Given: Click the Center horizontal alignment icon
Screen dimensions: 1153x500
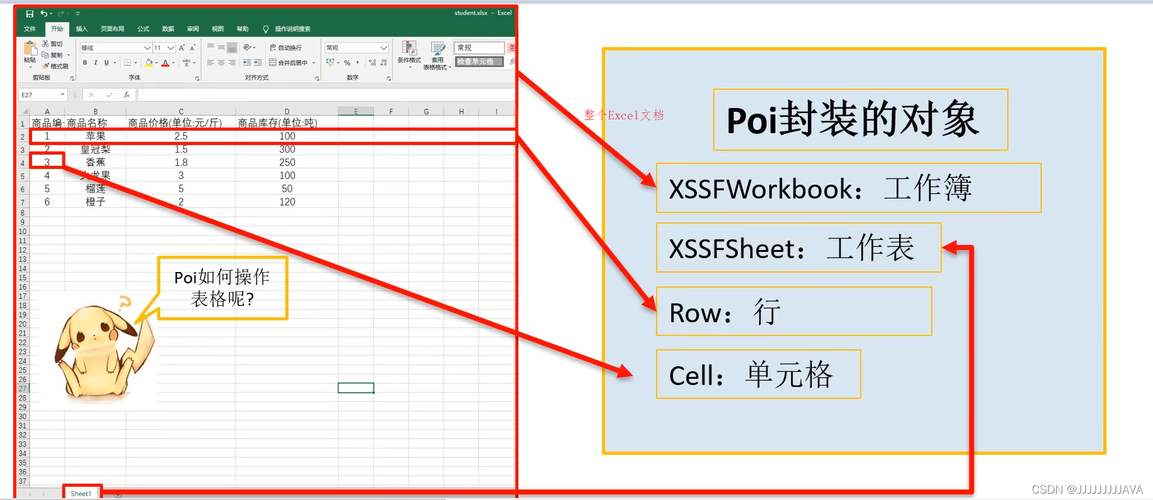Looking at the screenshot, I should [x=221, y=62].
